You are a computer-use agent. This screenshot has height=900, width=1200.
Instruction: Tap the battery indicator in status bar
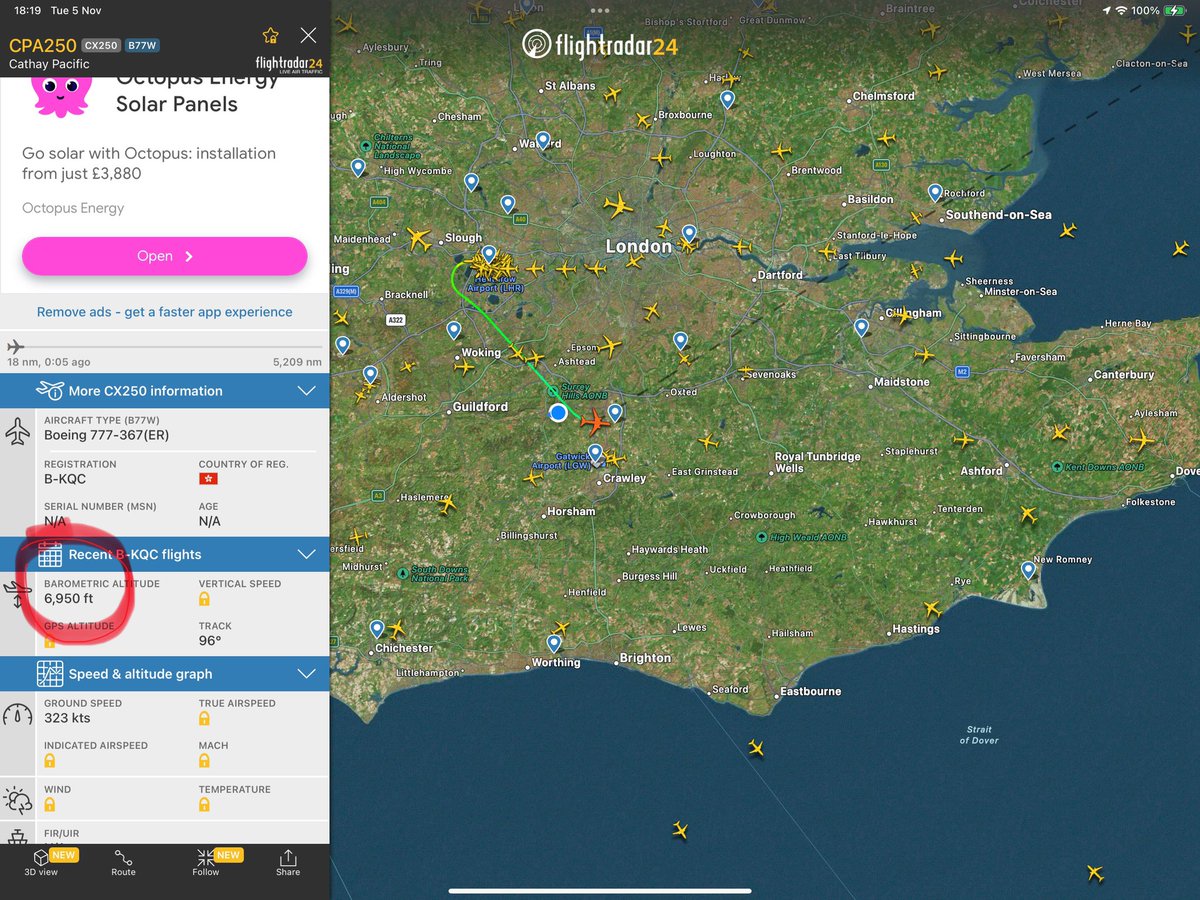[x=1176, y=10]
